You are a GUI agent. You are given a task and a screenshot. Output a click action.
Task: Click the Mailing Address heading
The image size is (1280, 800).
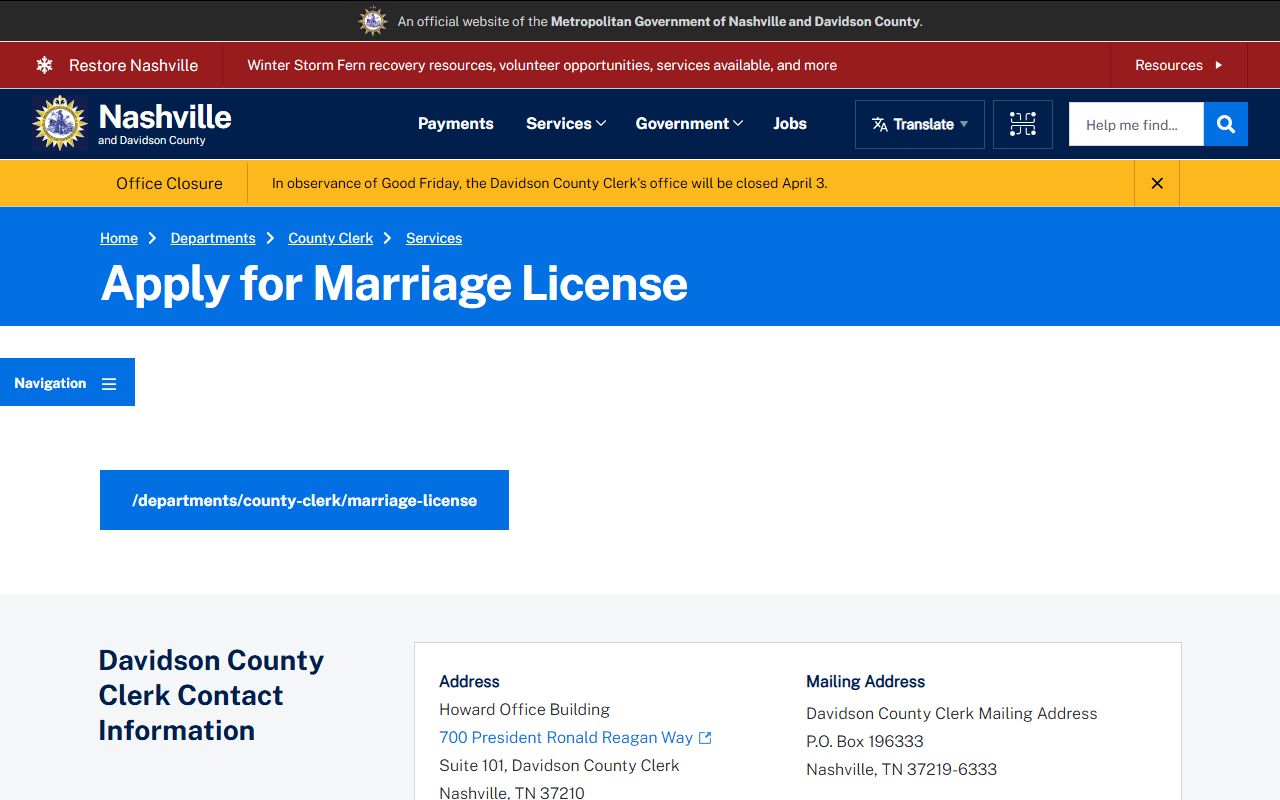tap(866, 681)
